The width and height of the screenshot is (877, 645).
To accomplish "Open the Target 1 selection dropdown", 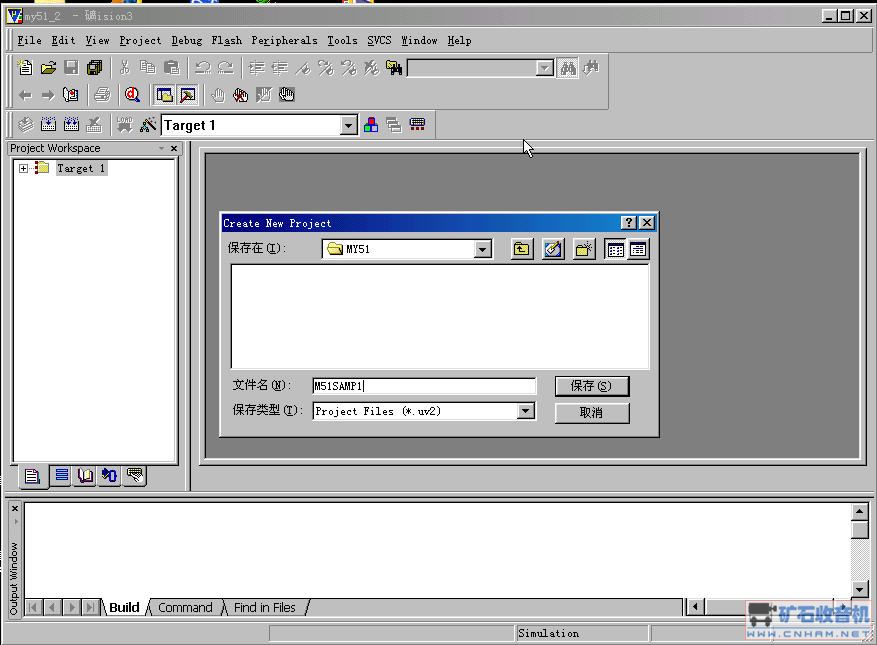I will [348, 125].
